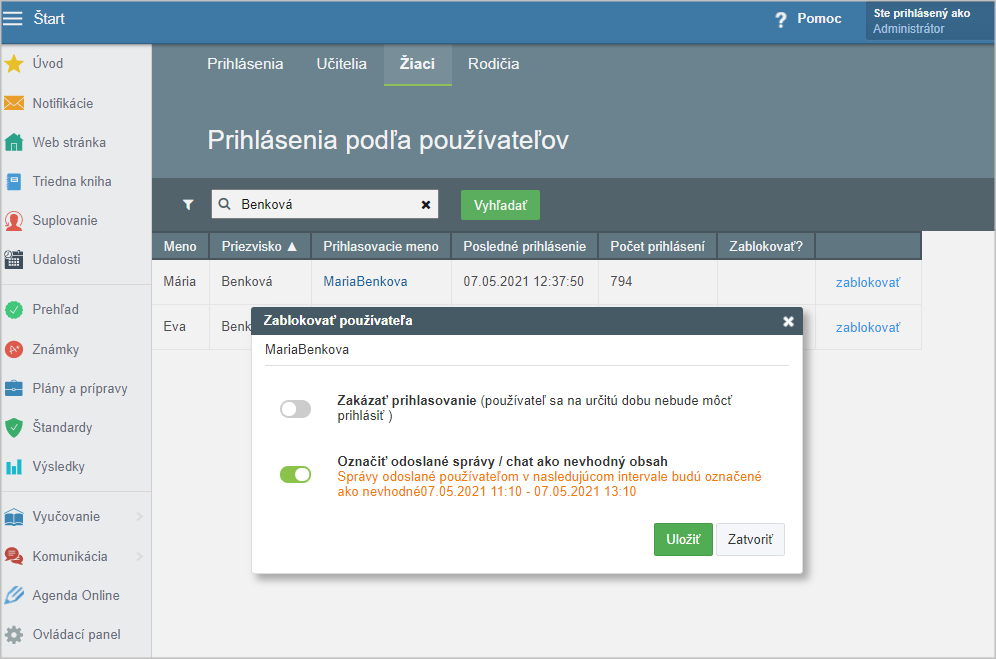996x659 pixels.
Task: Click the Pomoc question mark icon
Action: point(781,20)
